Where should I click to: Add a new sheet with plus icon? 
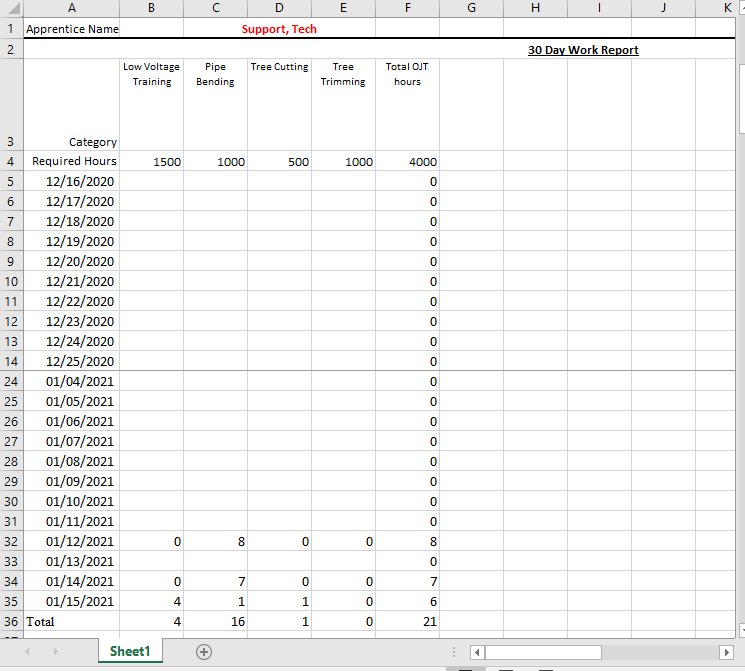click(x=204, y=652)
